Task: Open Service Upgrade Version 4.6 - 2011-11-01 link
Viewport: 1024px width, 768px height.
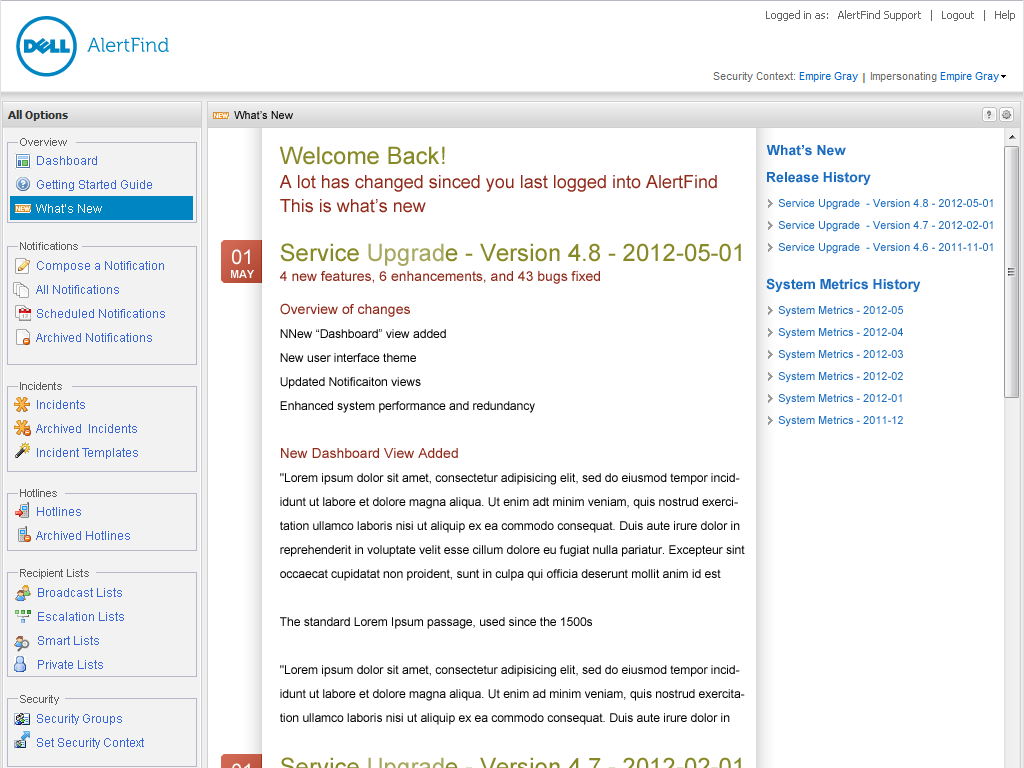Action: [886, 248]
